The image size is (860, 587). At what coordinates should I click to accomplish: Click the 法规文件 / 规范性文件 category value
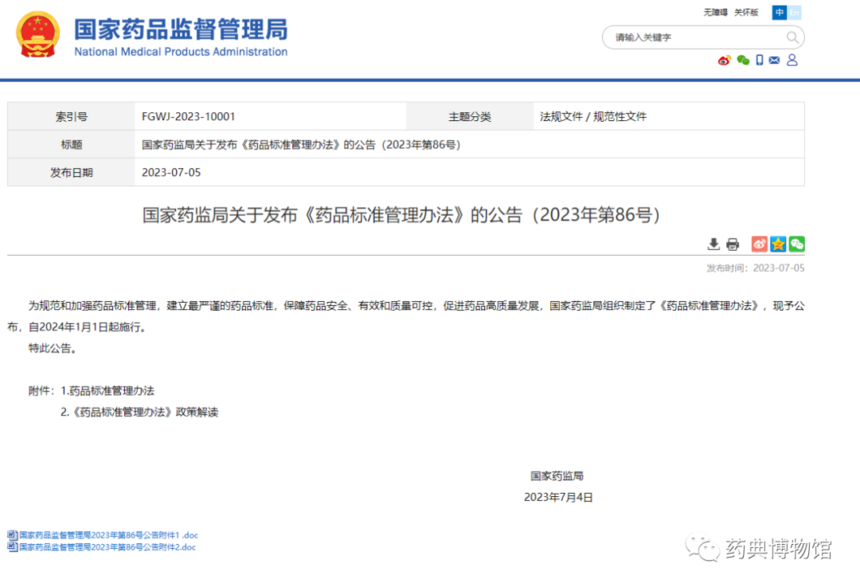click(593, 116)
